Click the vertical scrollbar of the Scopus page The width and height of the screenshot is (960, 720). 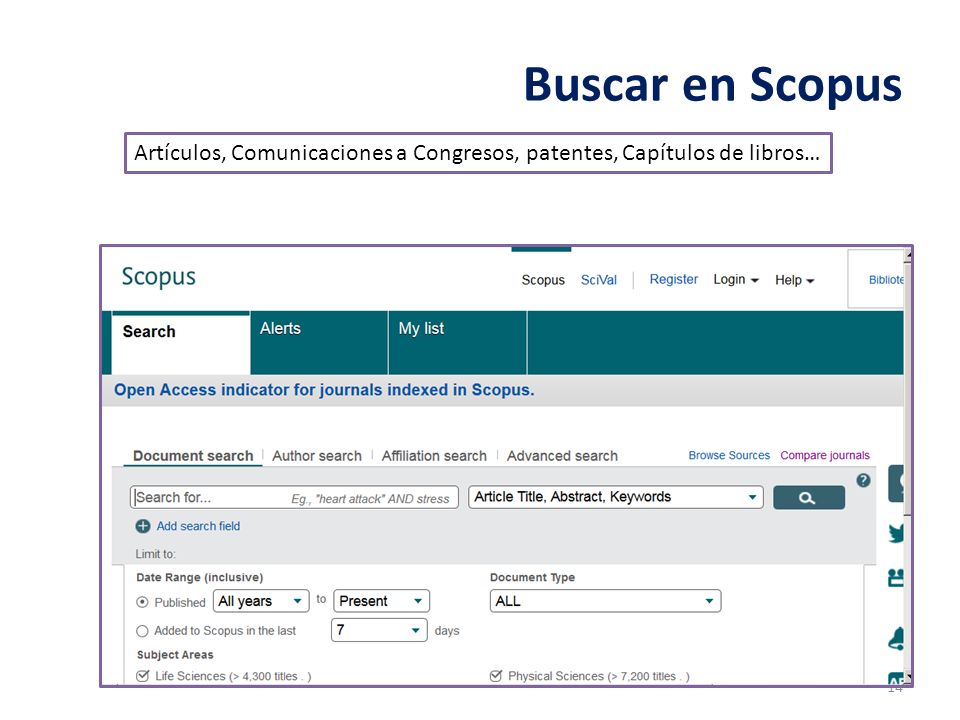(908, 465)
